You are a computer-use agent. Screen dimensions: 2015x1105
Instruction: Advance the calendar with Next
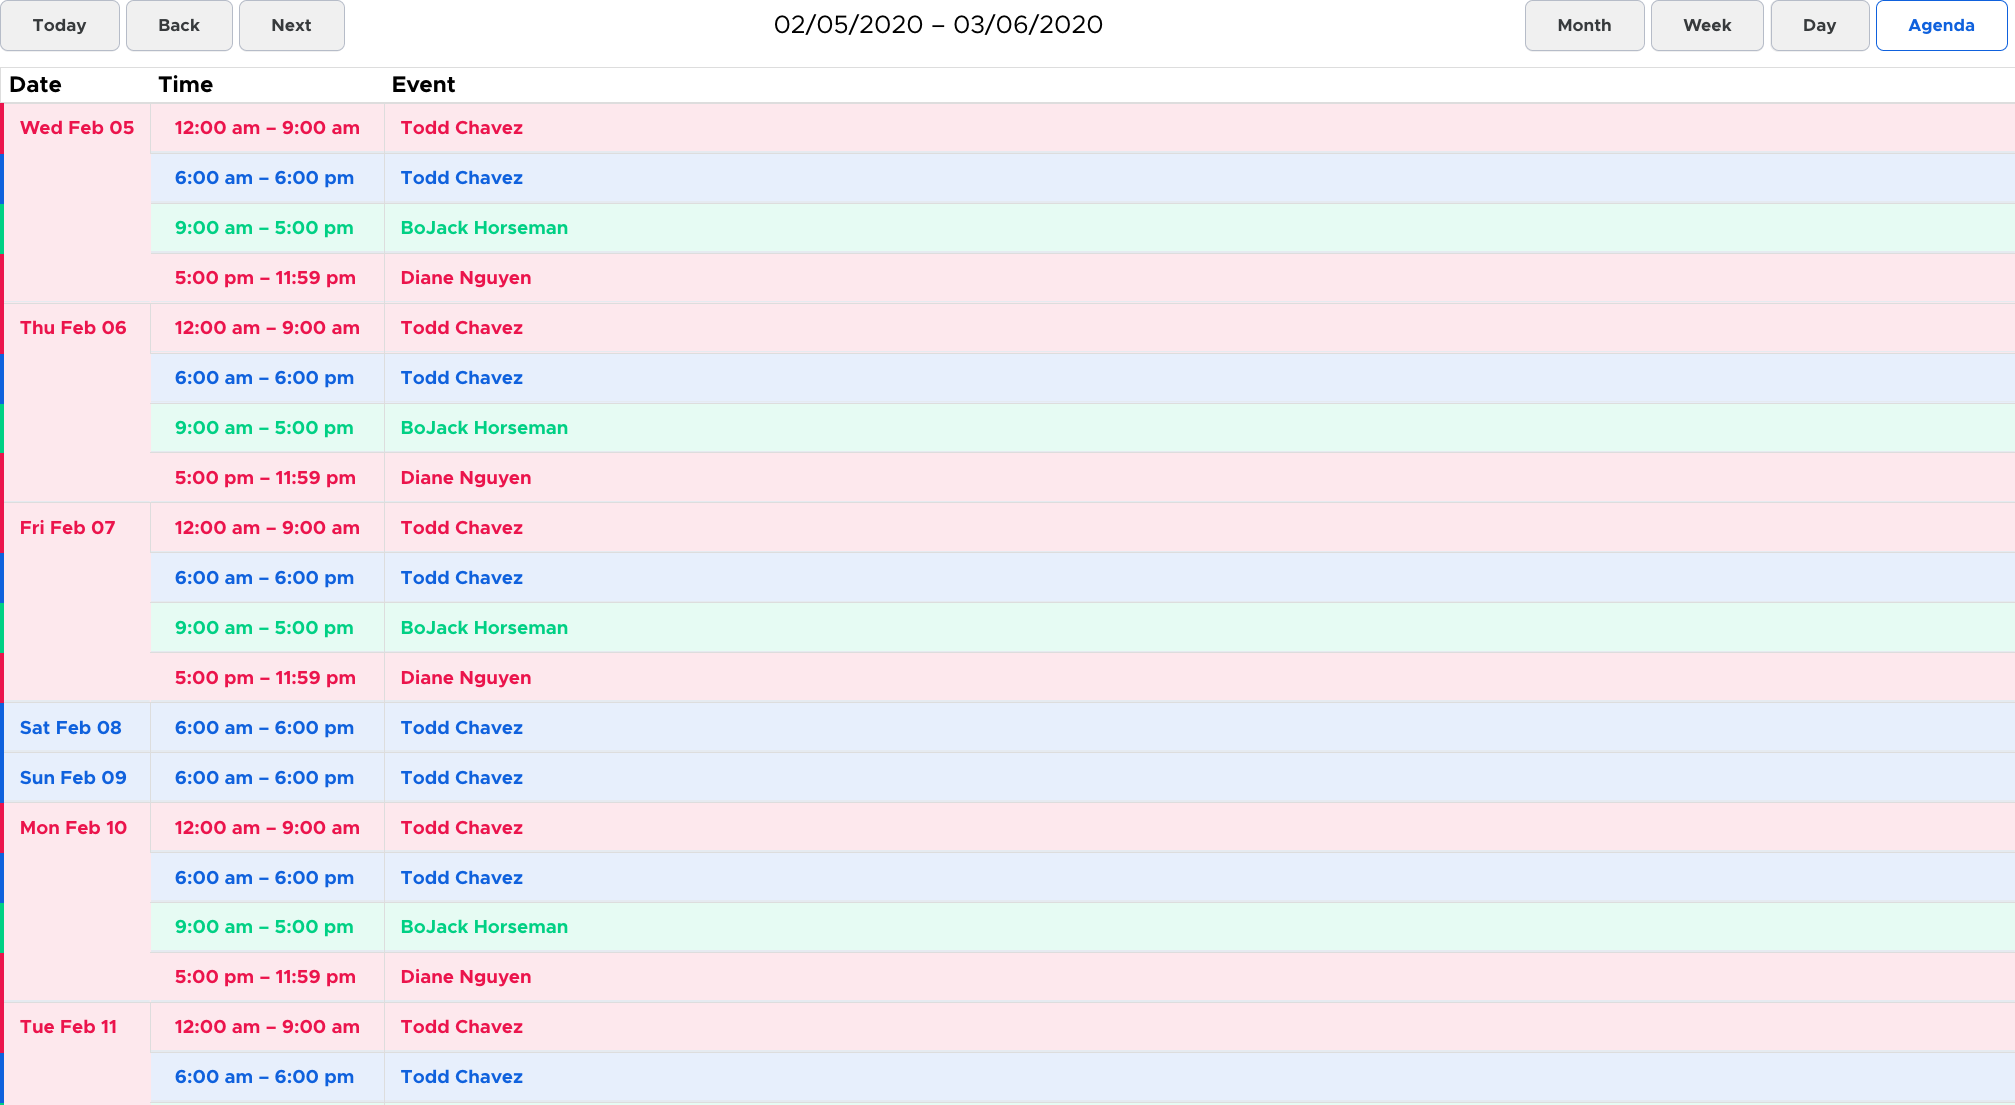pos(292,25)
